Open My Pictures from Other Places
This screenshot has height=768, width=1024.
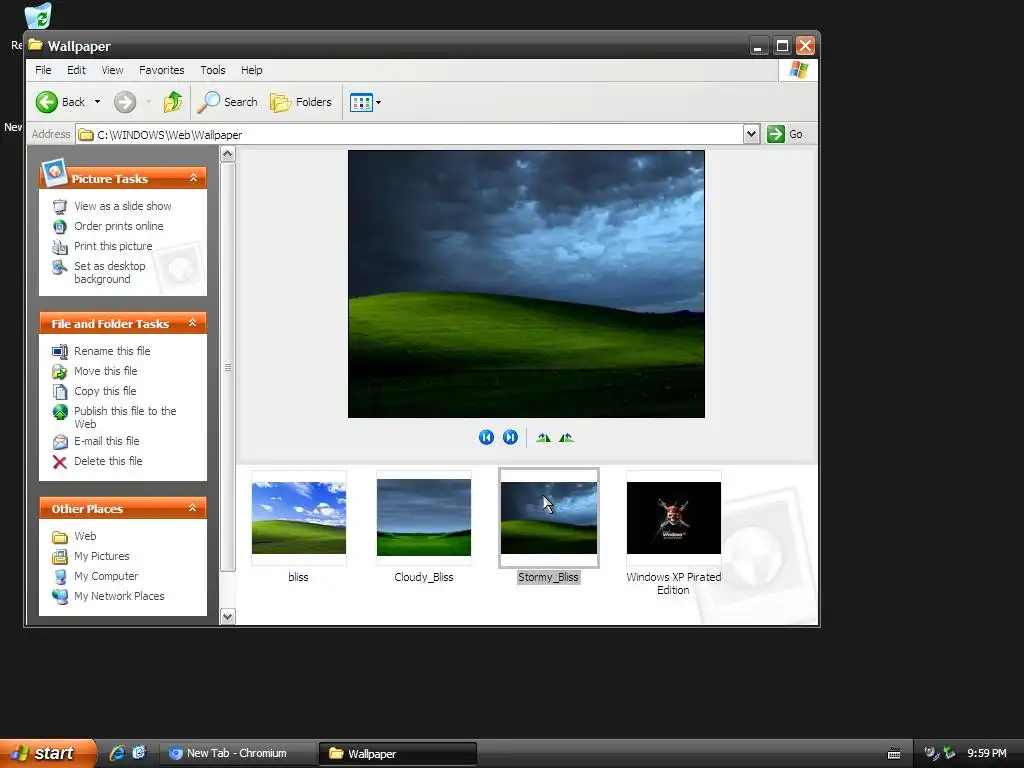pyautogui.click(x=102, y=556)
